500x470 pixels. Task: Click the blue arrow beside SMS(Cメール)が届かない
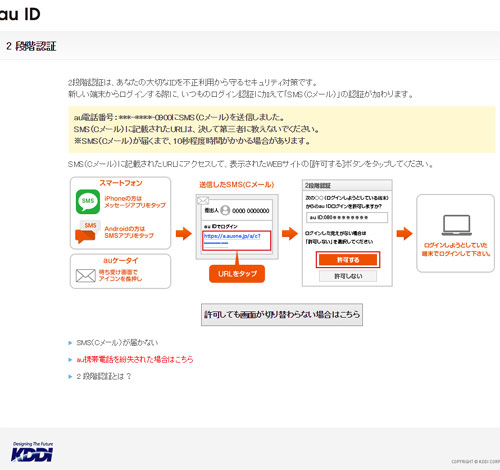pos(70,343)
